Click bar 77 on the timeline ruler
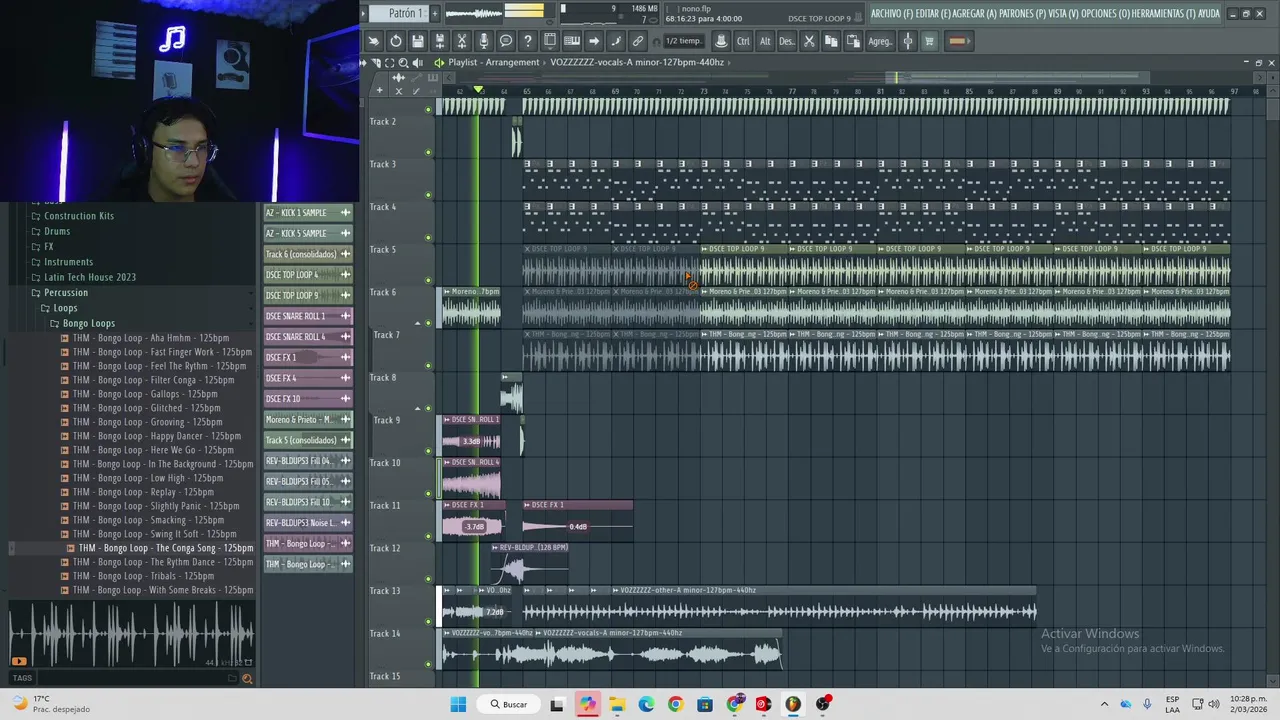 click(792, 91)
